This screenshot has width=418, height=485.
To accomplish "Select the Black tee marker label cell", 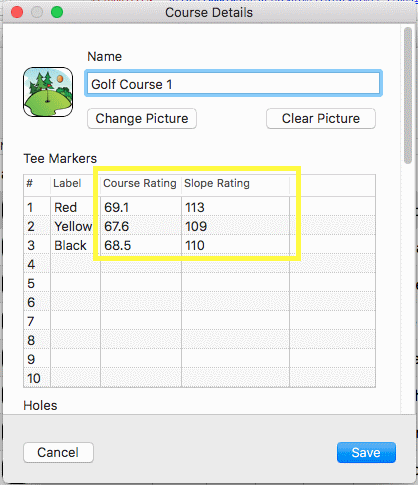I will pos(75,245).
